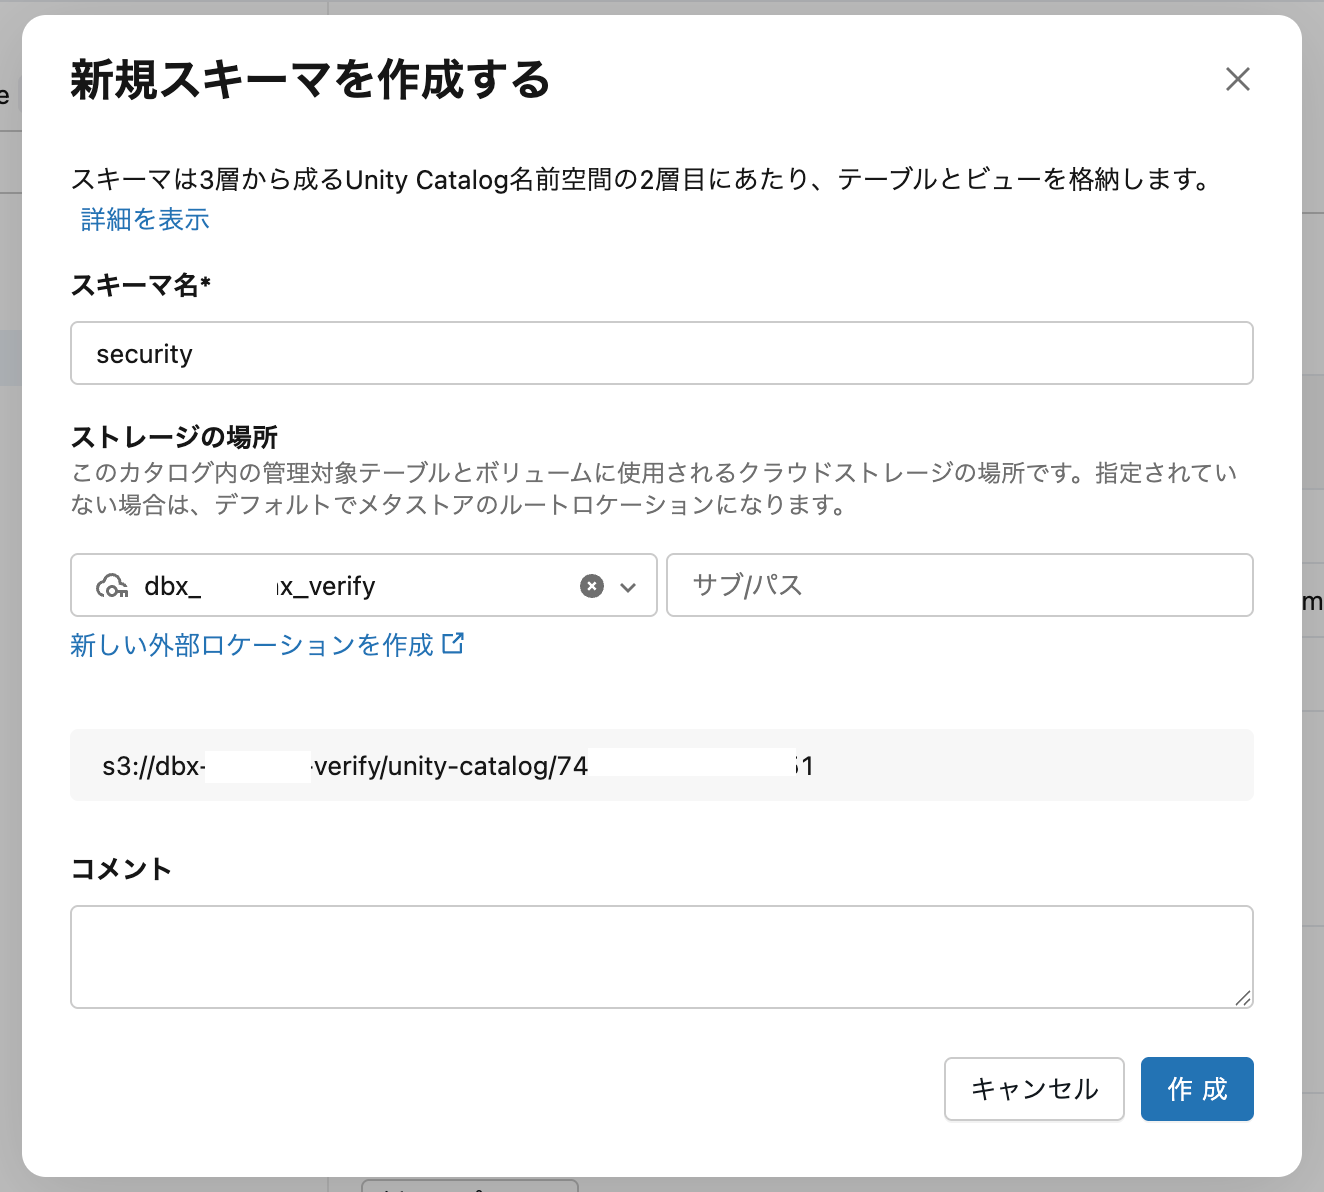Click the comment box resize handle
The image size is (1324, 1192).
[x=1243, y=998]
